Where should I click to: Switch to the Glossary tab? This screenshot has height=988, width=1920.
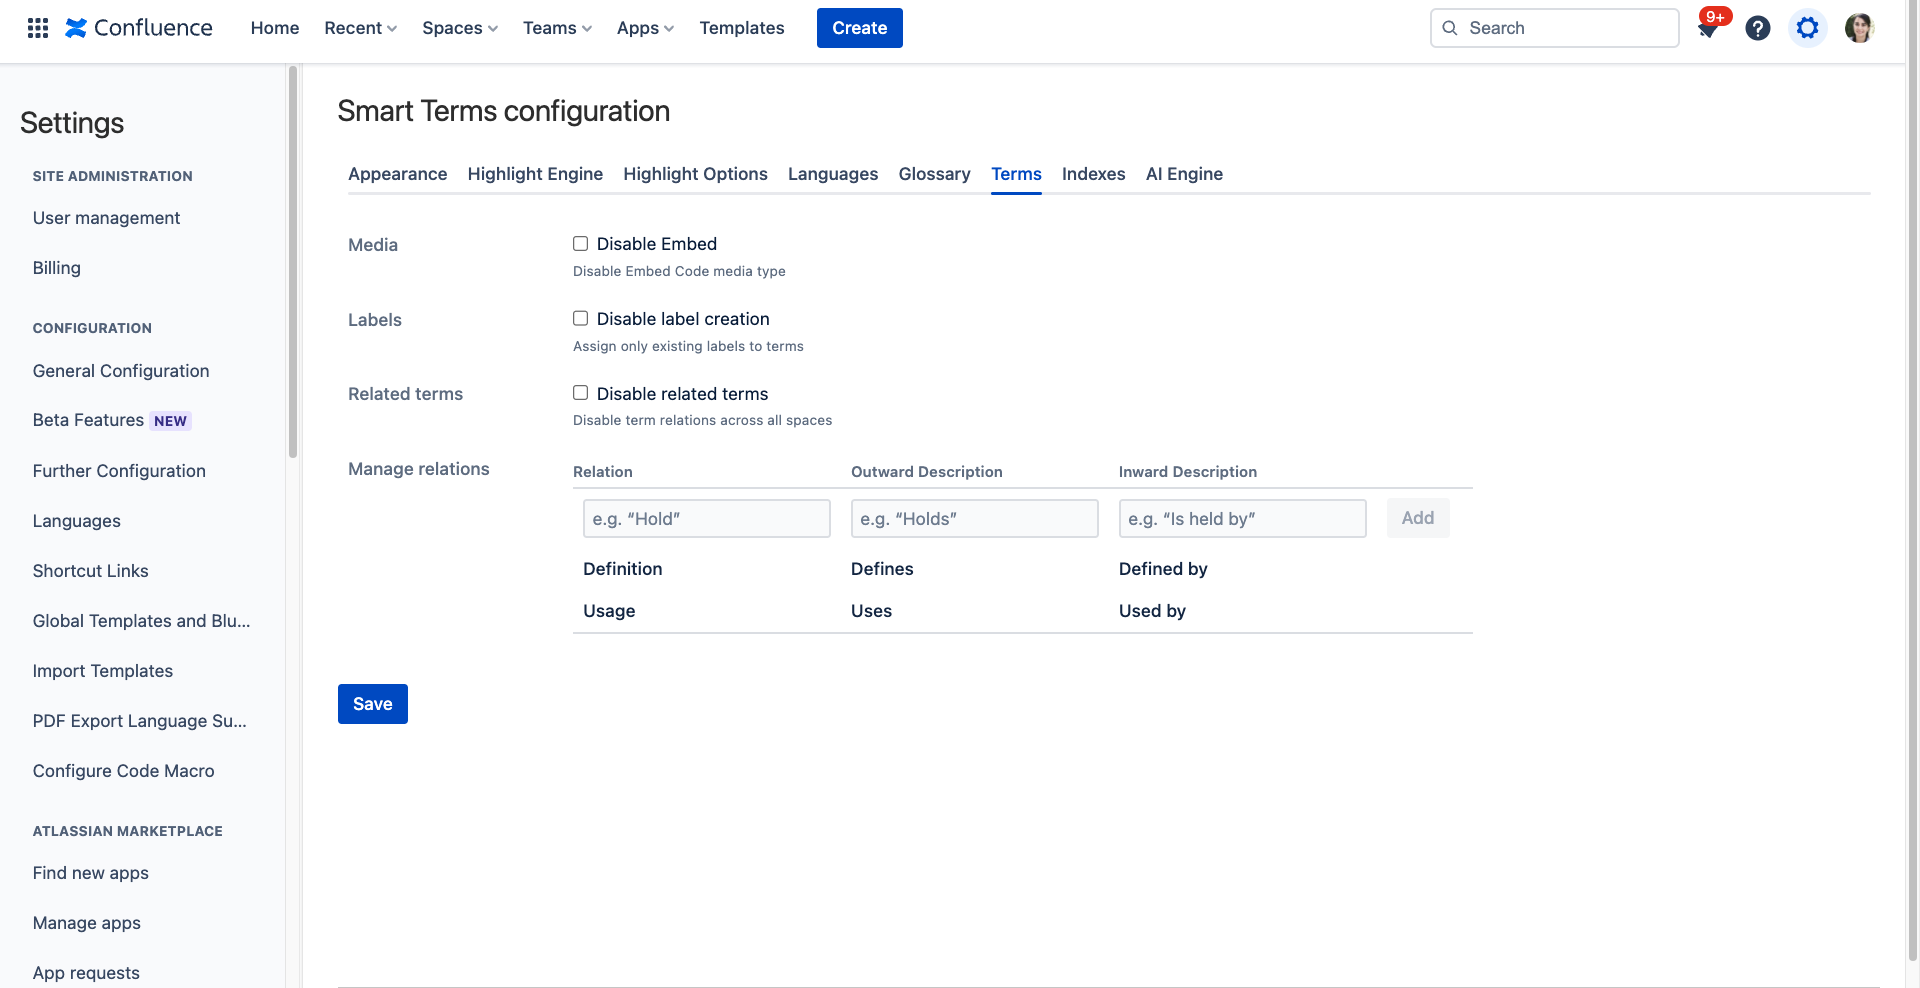934,174
